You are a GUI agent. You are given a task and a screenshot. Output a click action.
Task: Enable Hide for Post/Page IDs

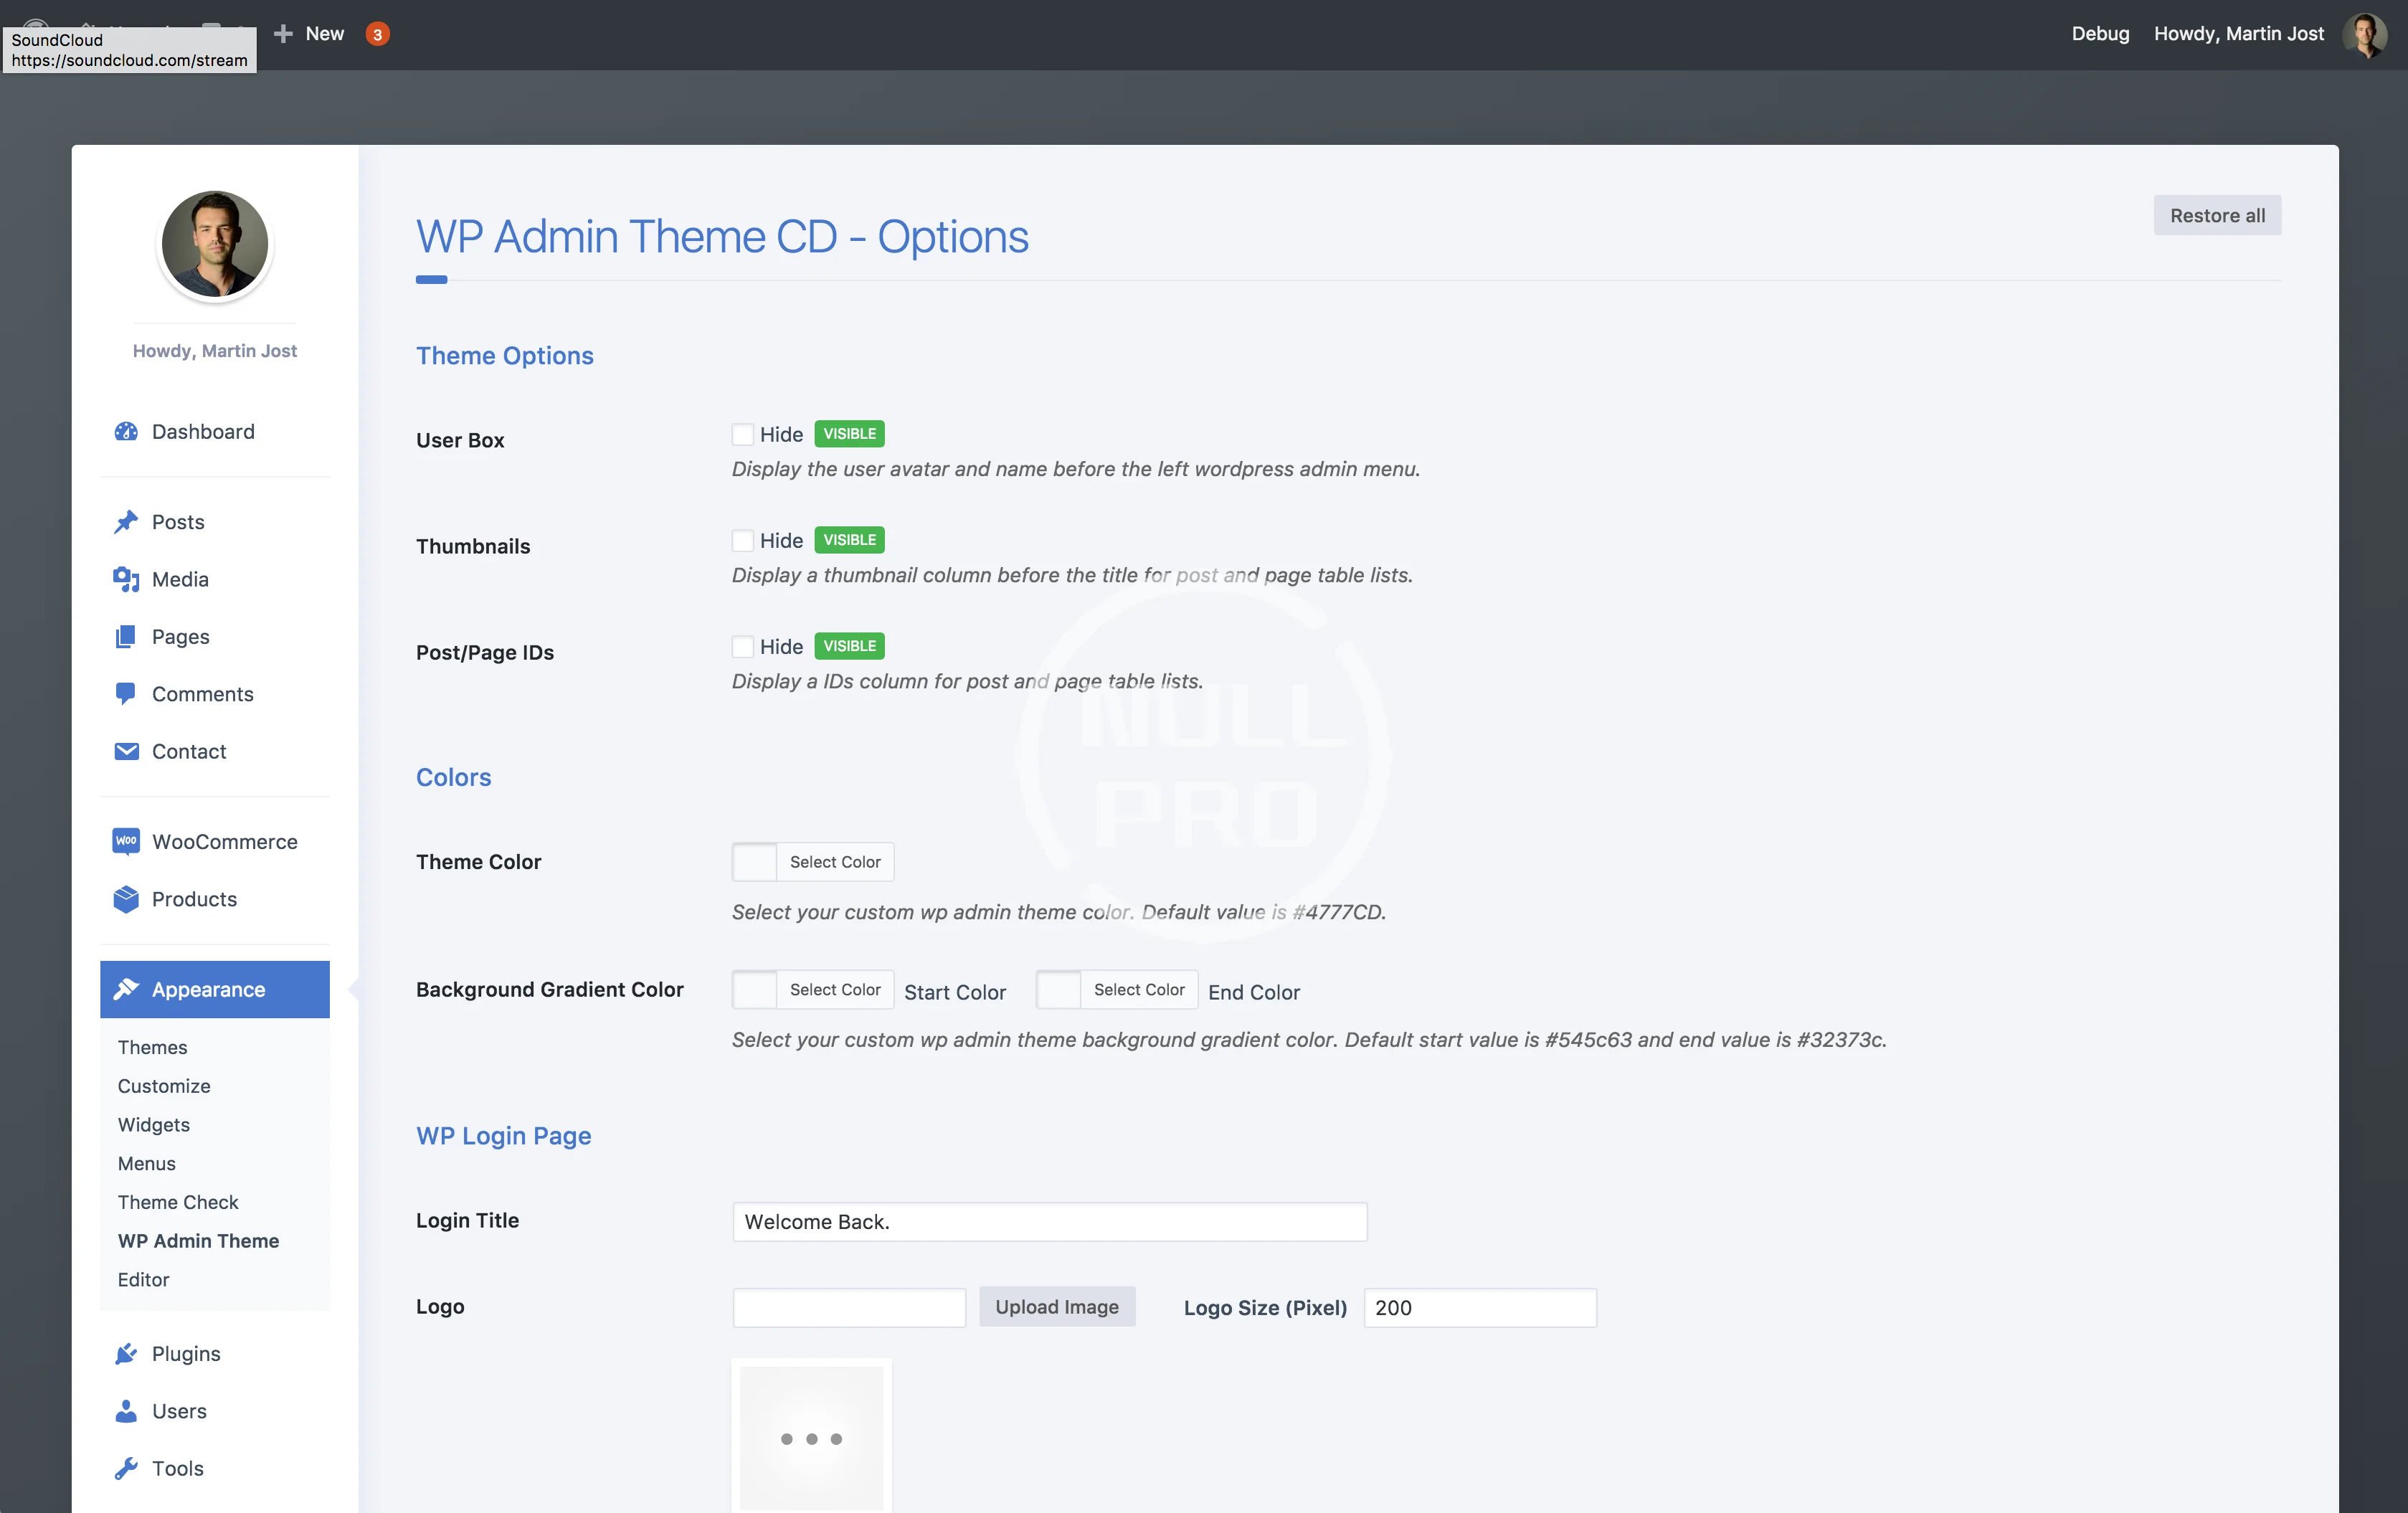tap(742, 646)
